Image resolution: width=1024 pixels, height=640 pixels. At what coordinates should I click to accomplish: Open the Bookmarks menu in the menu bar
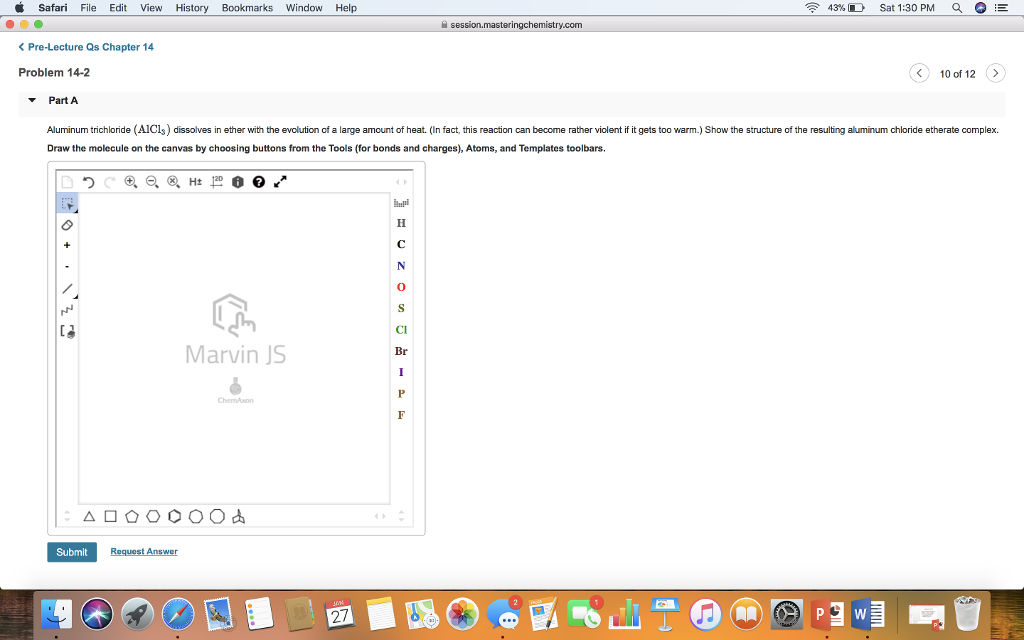click(246, 7)
